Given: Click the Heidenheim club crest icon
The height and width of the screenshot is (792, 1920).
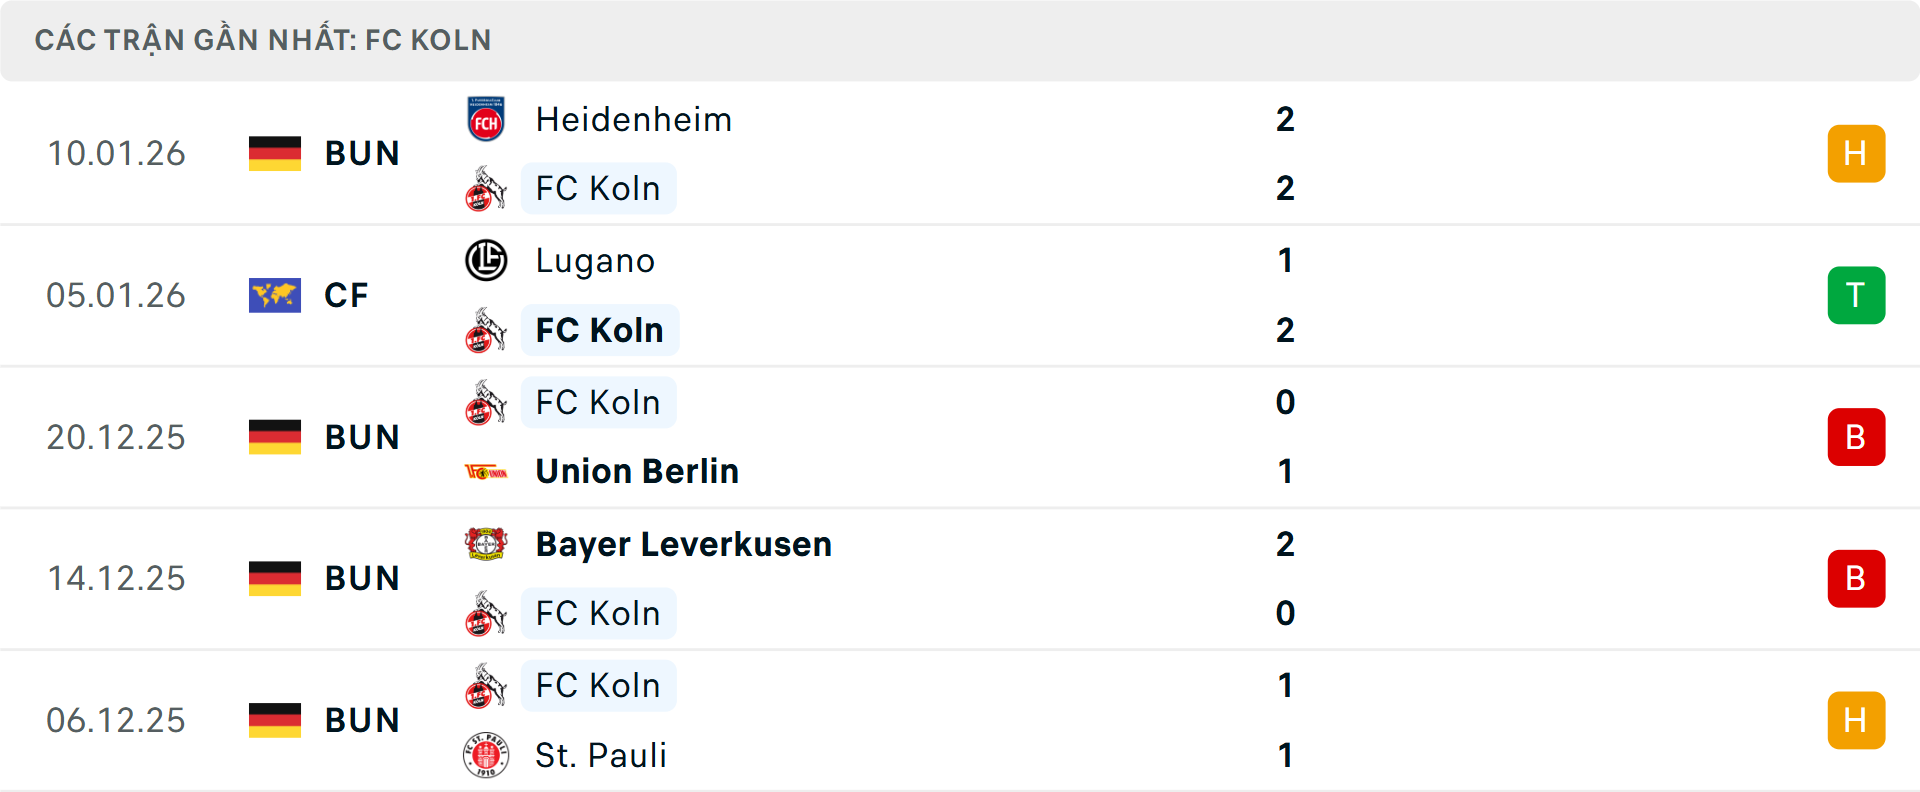Looking at the screenshot, I should (x=486, y=118).
